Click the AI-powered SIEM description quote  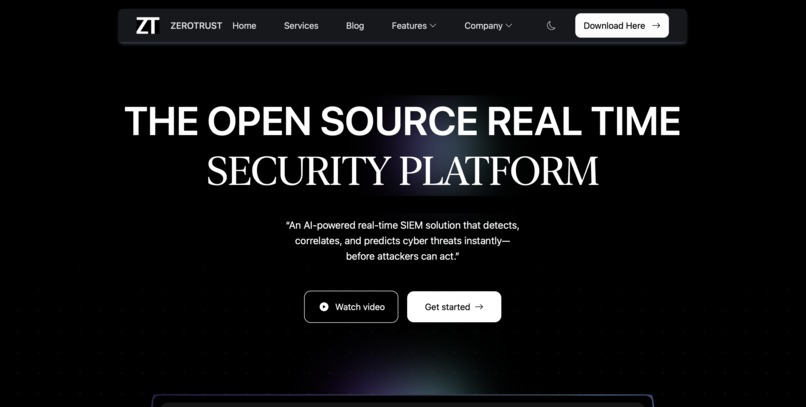(402, 240)
